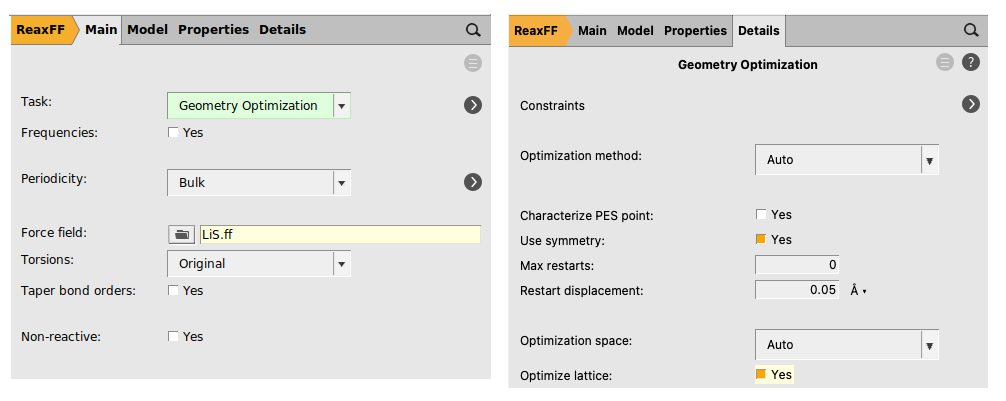Enable Characterize PES point checkbox
The height and width of the screenshot is (401, 1006).
pyautogui.click(x=761, y=214)
